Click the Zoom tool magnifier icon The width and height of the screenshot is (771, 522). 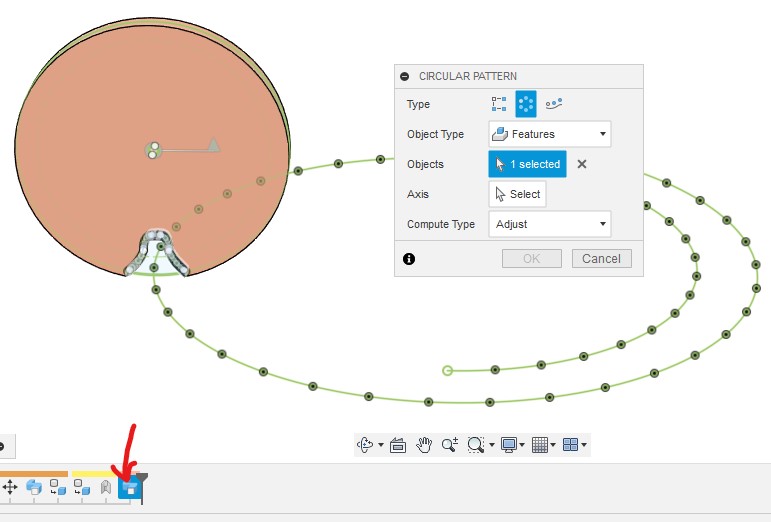coord(449,445)
